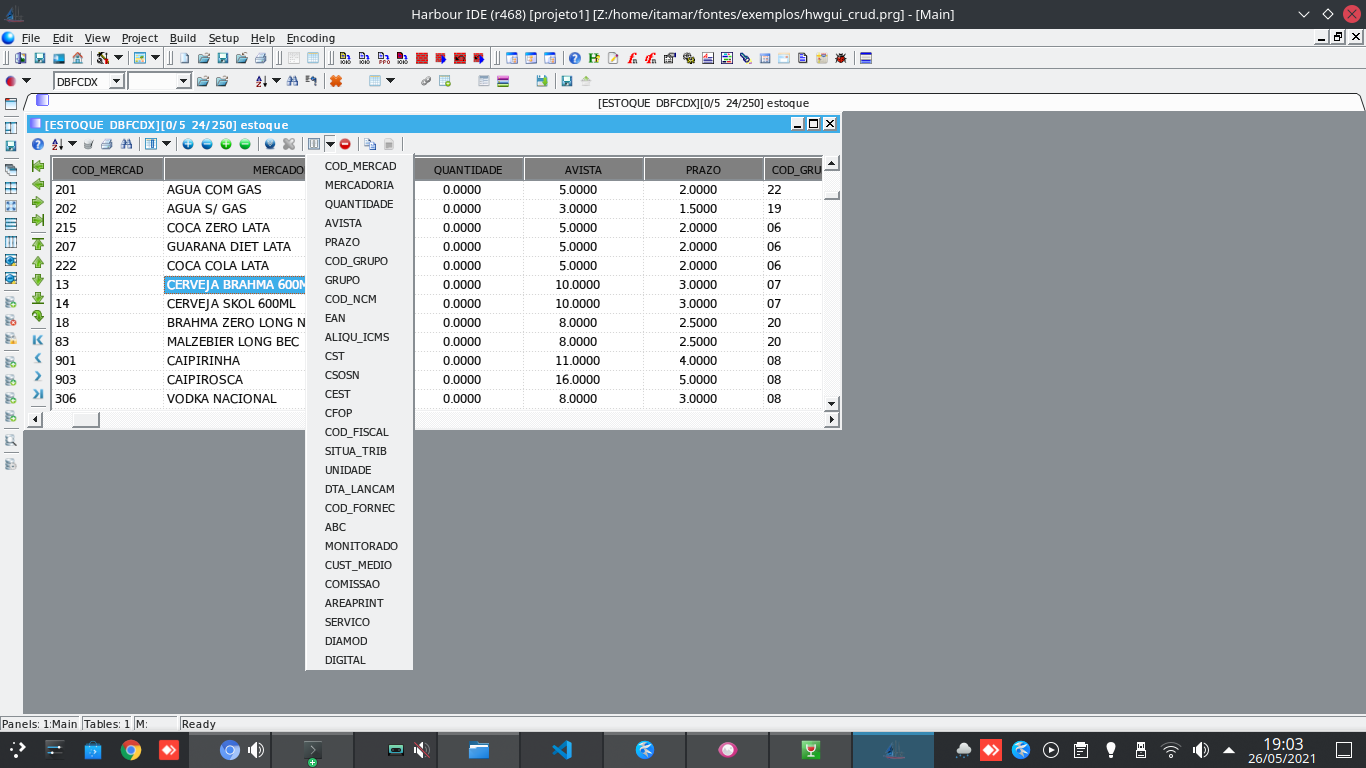
Task: Click the red no-entry icon in table toolbar
Action: (x=345, y=144)
